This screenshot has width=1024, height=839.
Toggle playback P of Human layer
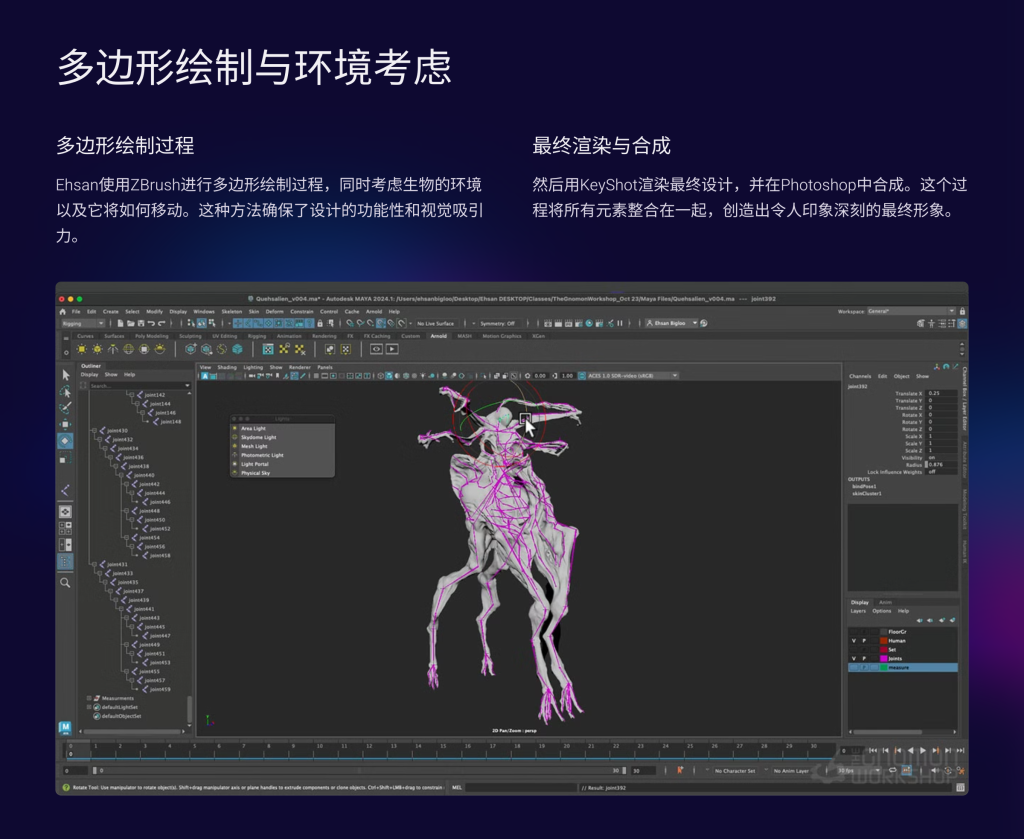click(x=864, y=641)
